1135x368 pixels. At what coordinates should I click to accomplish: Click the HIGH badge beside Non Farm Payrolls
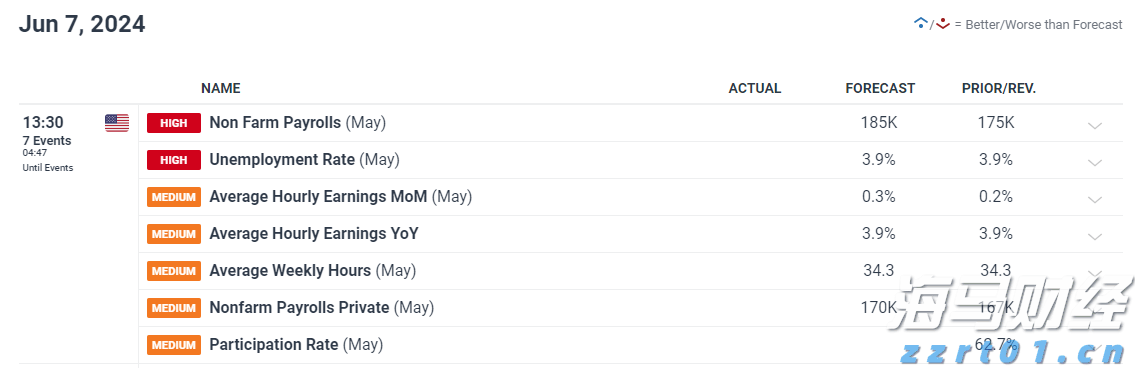point(174,123)
